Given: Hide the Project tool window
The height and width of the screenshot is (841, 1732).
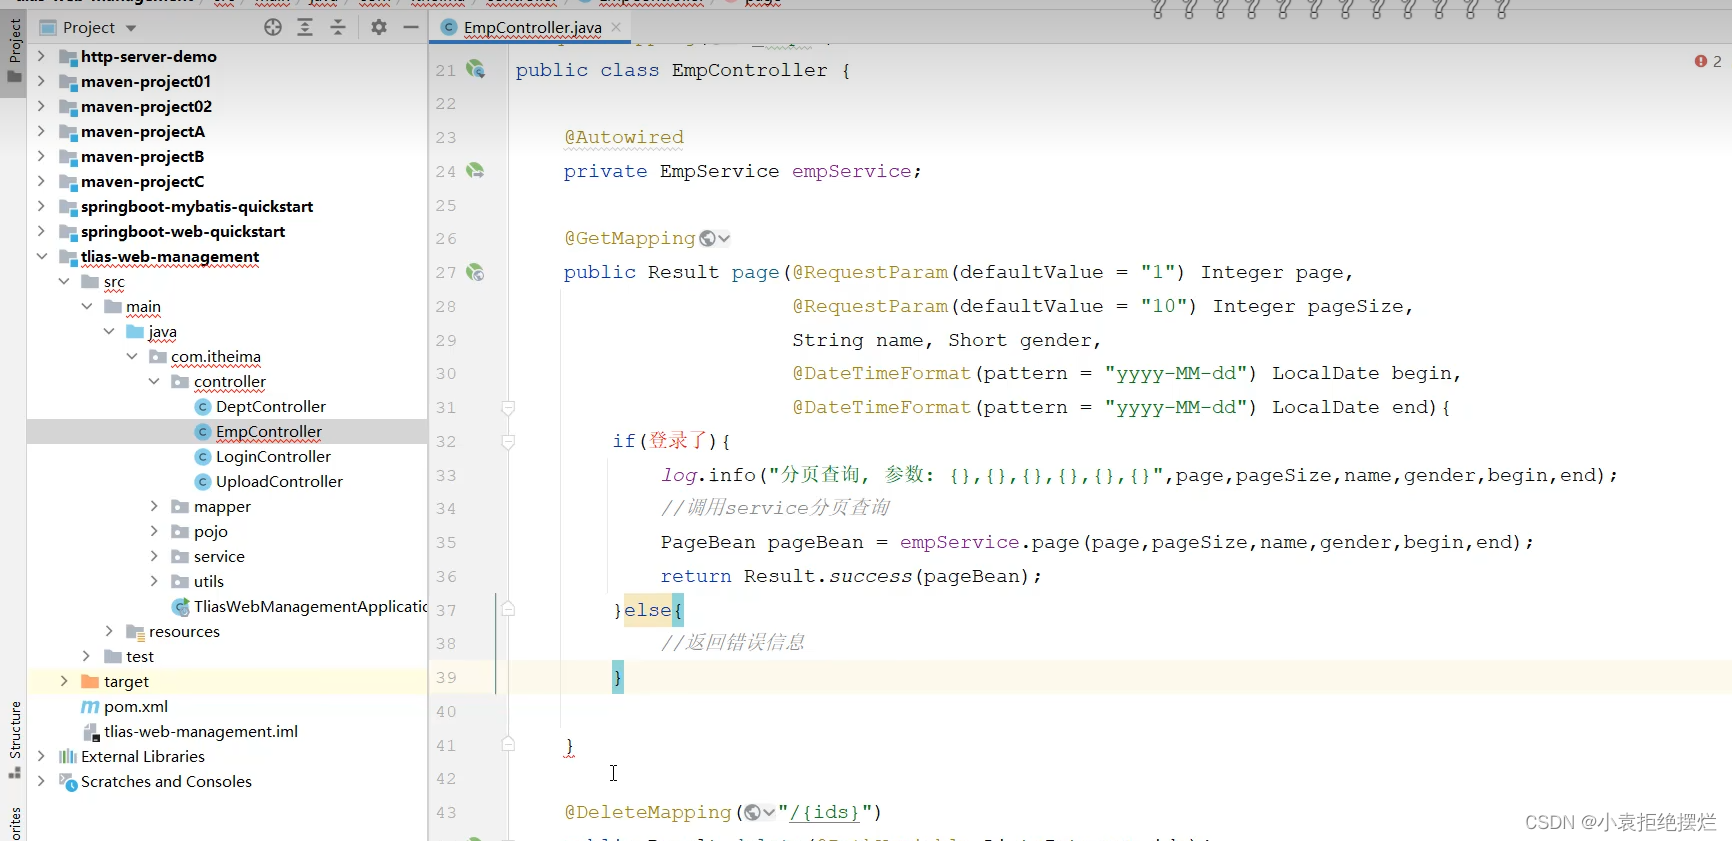Looking at the screenshot, I should coord(411,27).
